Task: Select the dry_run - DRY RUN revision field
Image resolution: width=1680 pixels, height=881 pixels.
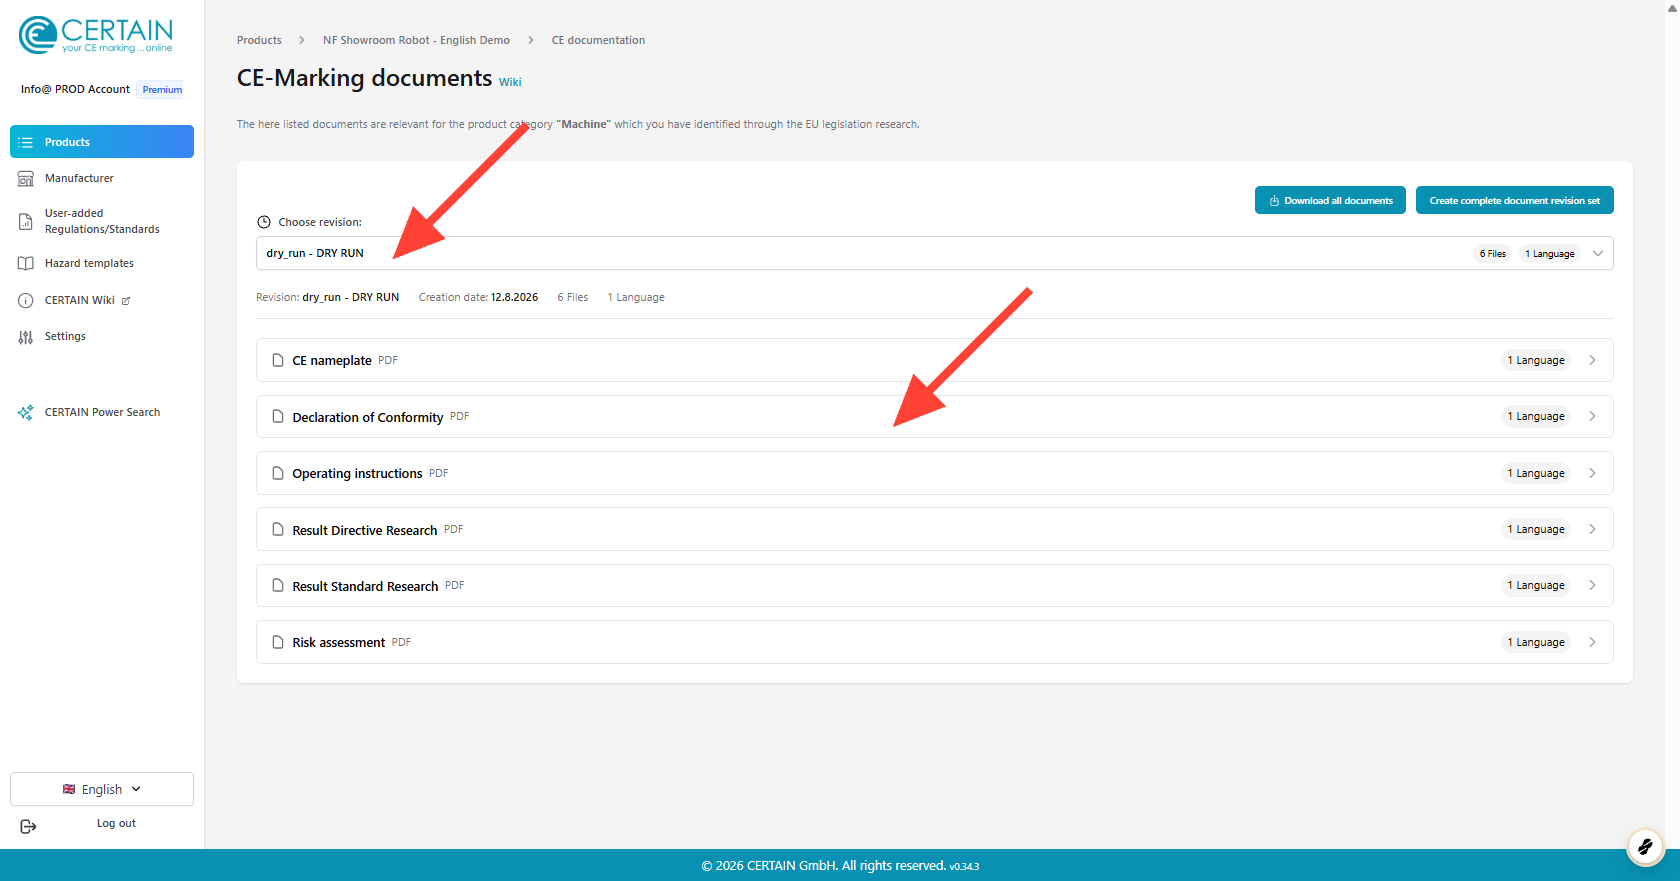Action: coord(934,253)
